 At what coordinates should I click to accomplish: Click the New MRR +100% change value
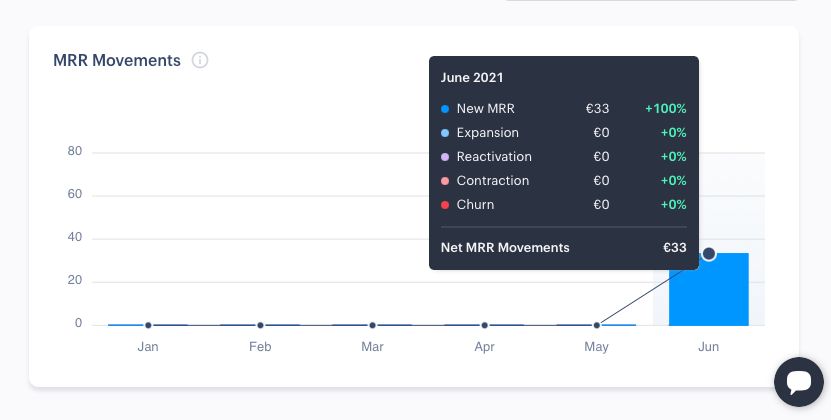(665, 109)
